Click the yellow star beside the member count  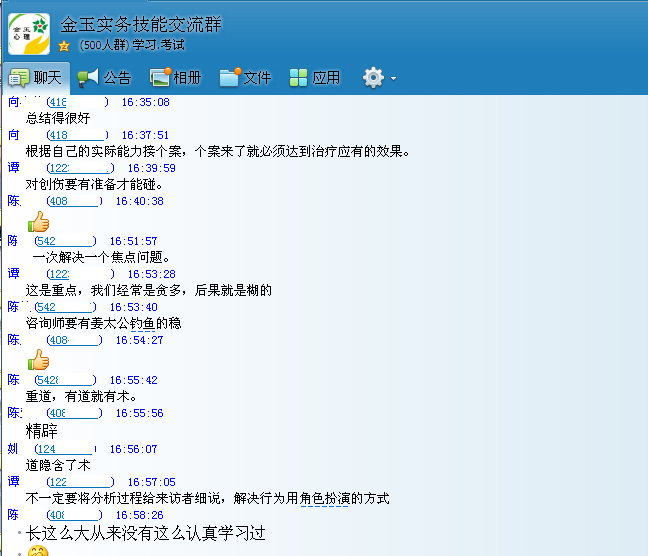pyautogui.click(x=64, y=46)
